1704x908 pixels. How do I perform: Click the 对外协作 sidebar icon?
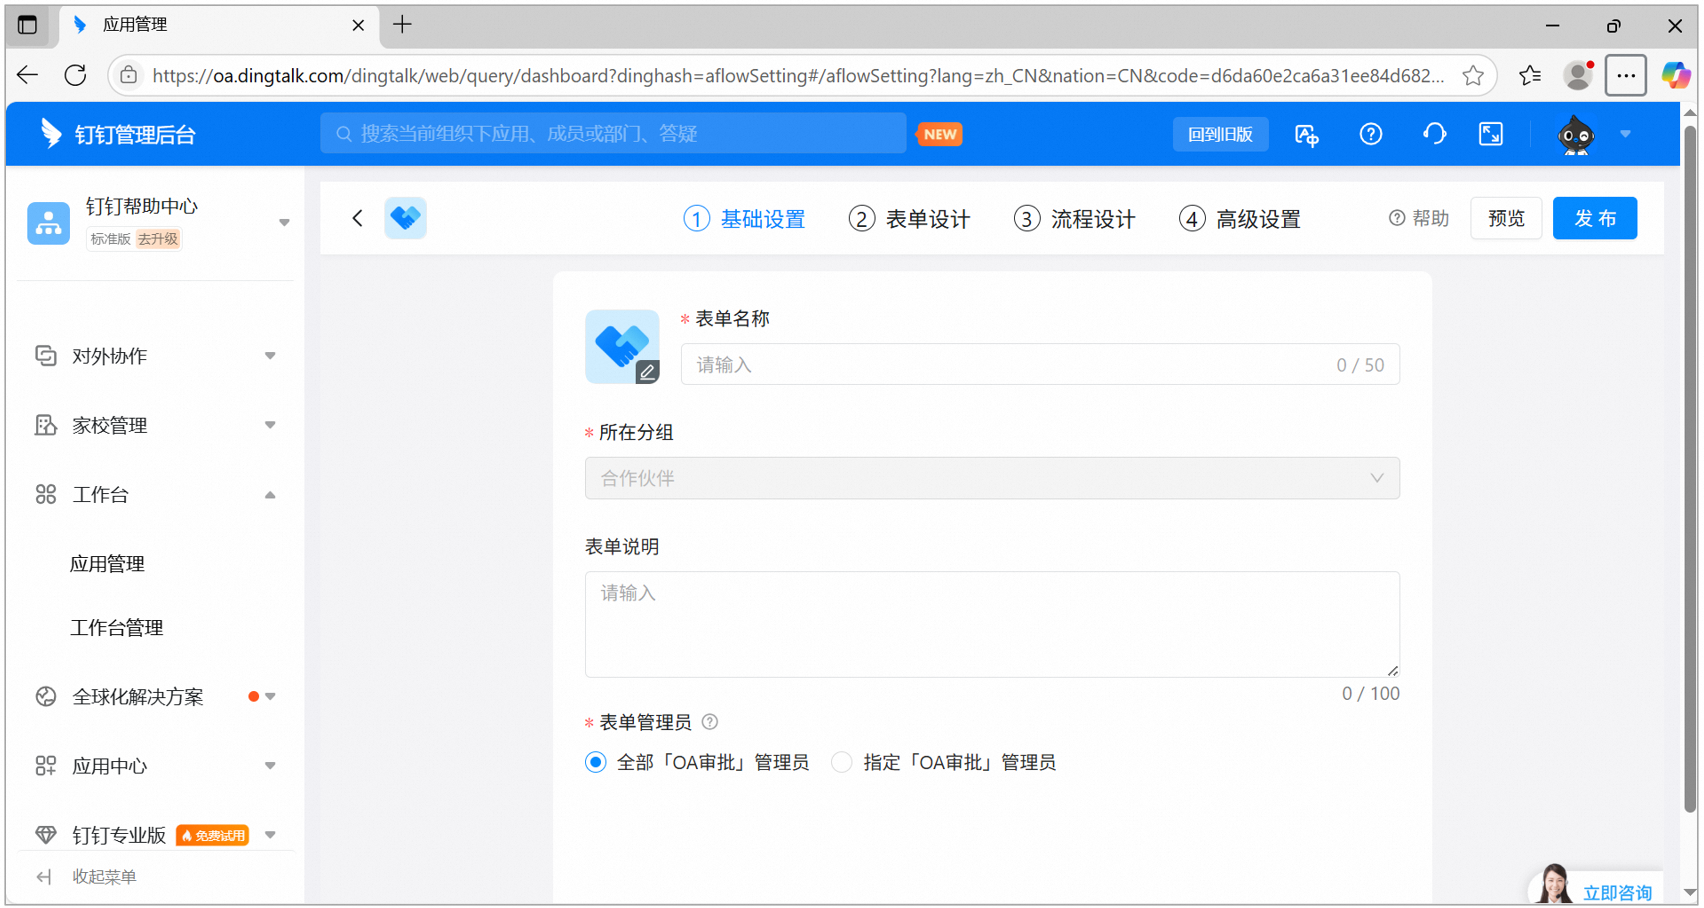tap(46, 356)
